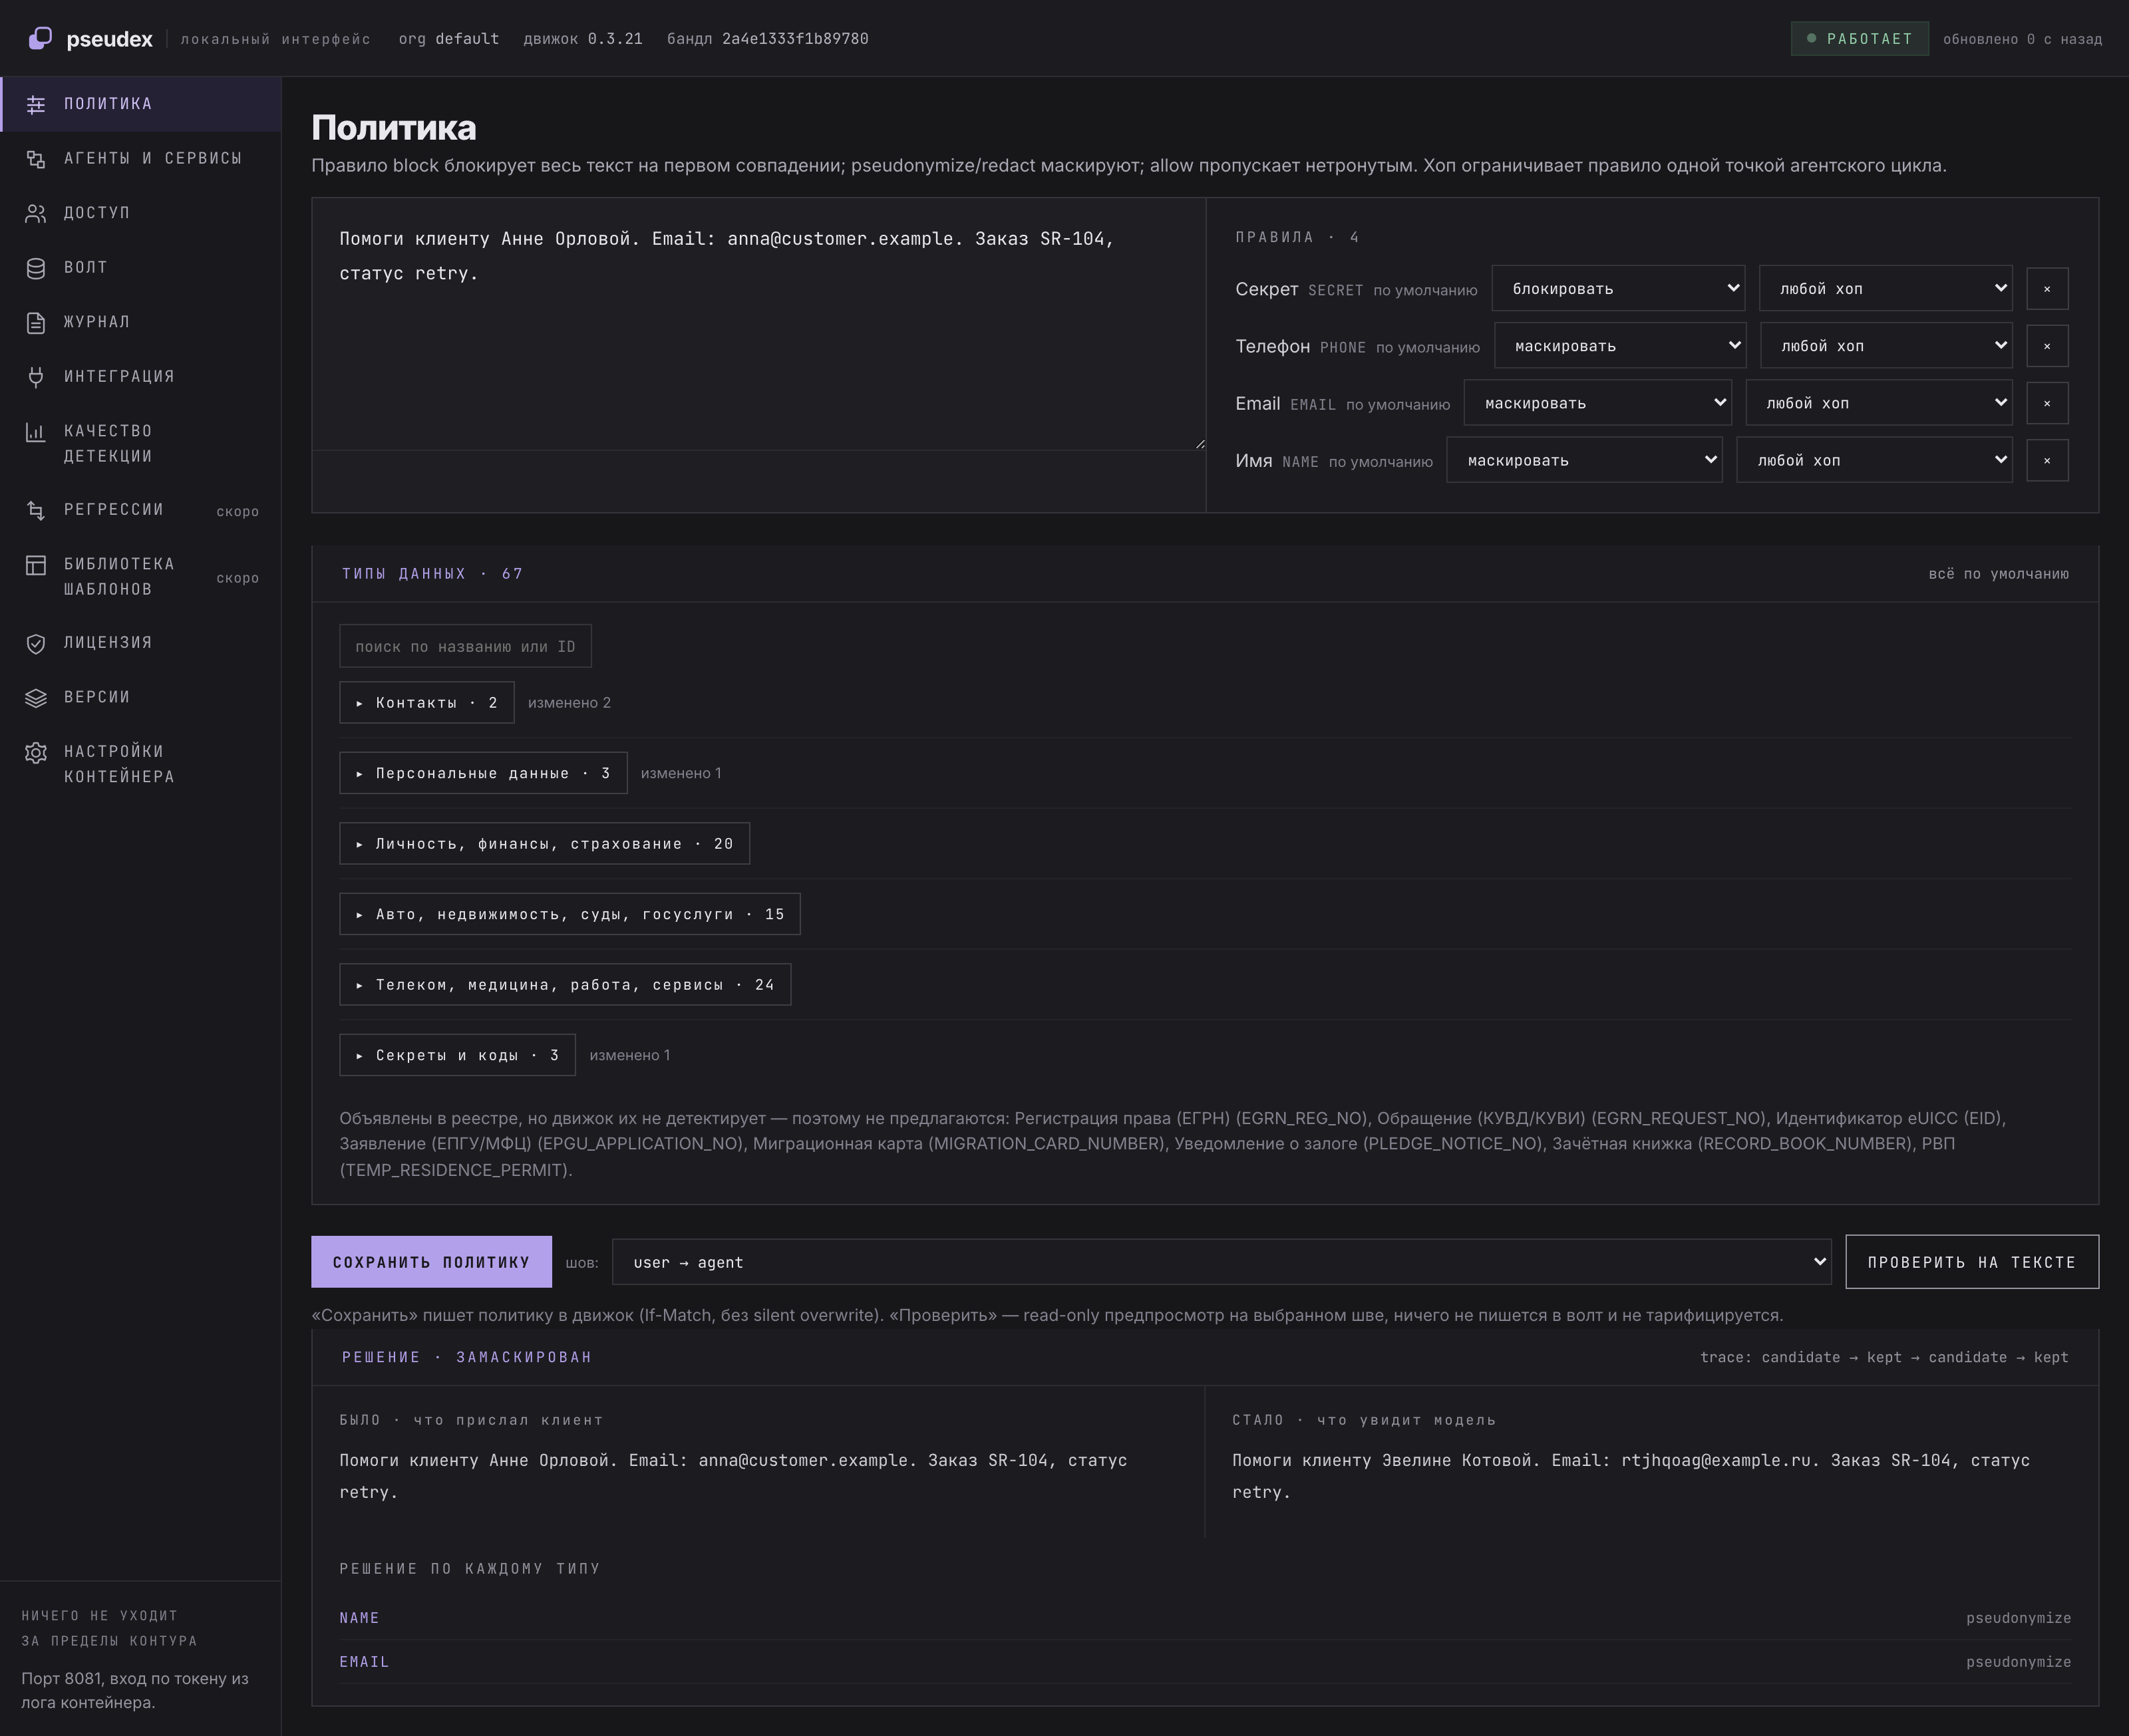Open Агенты и сервисы via its sidebar icon
The image size is (2129, 1736).
coord(36,158)
